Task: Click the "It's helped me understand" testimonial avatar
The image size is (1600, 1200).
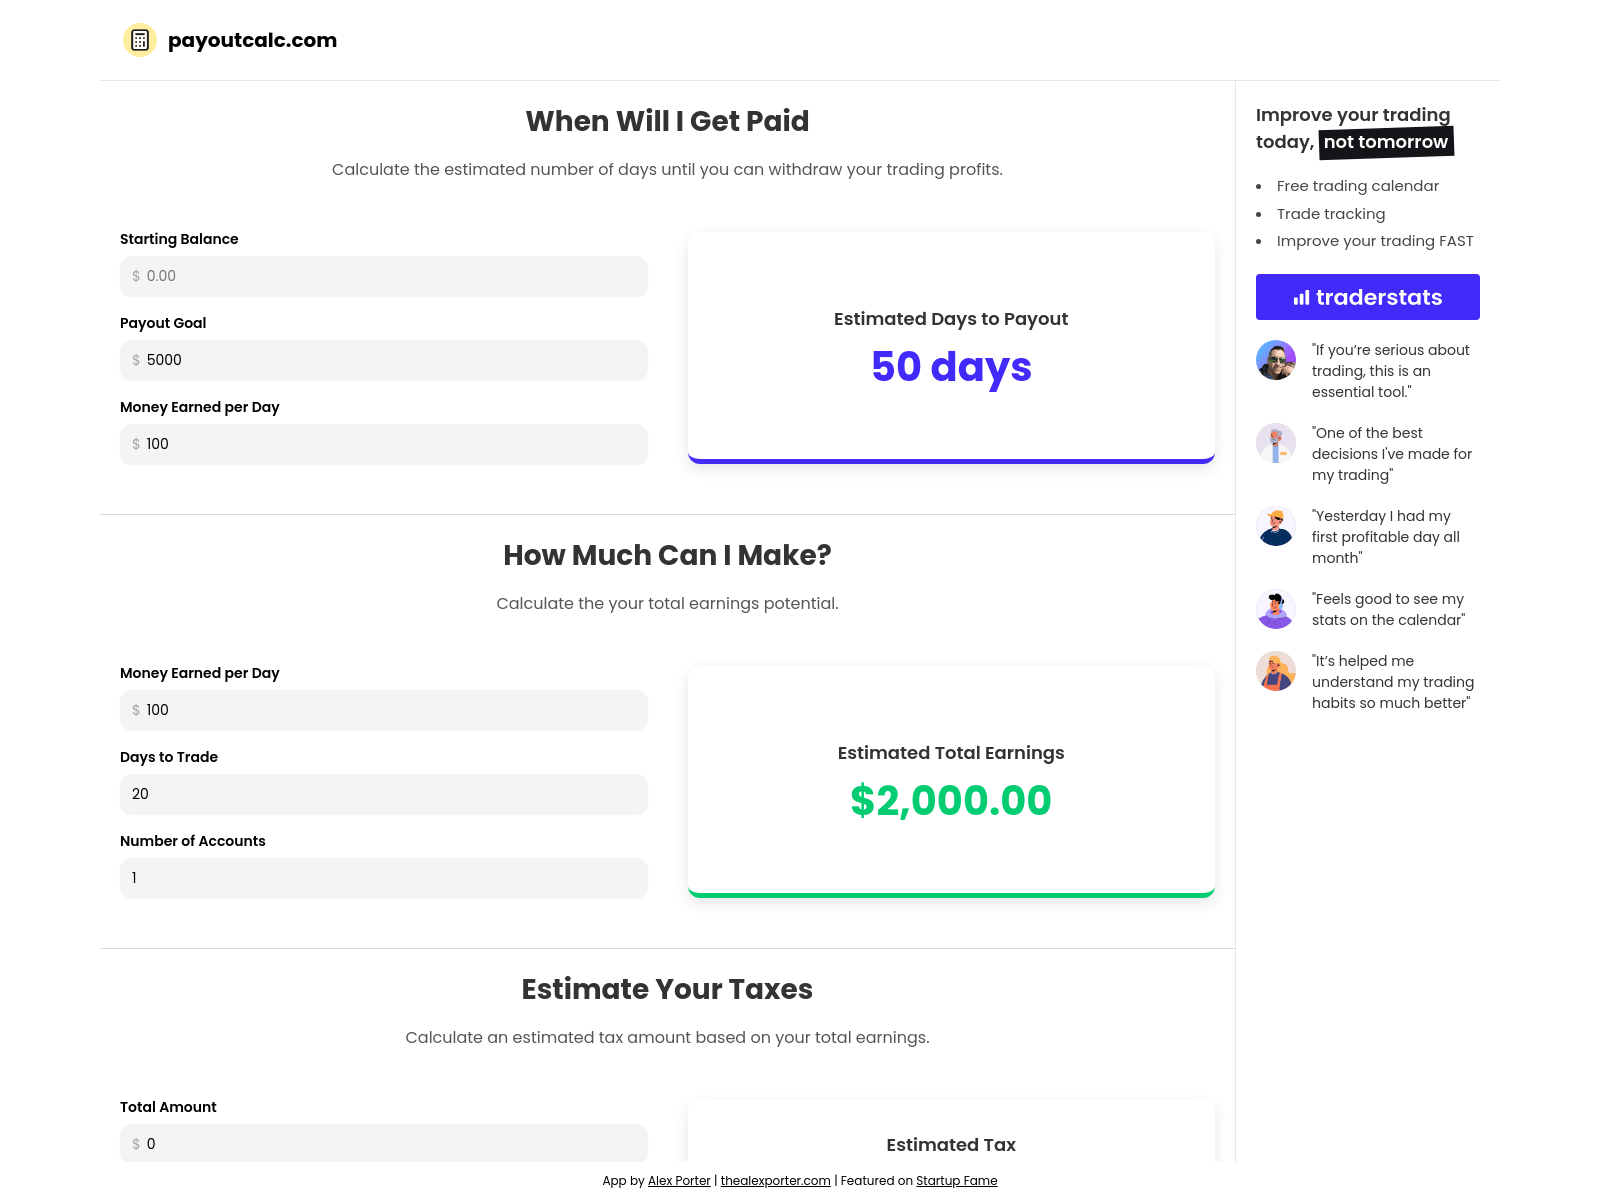Action: click(1276, 671)
